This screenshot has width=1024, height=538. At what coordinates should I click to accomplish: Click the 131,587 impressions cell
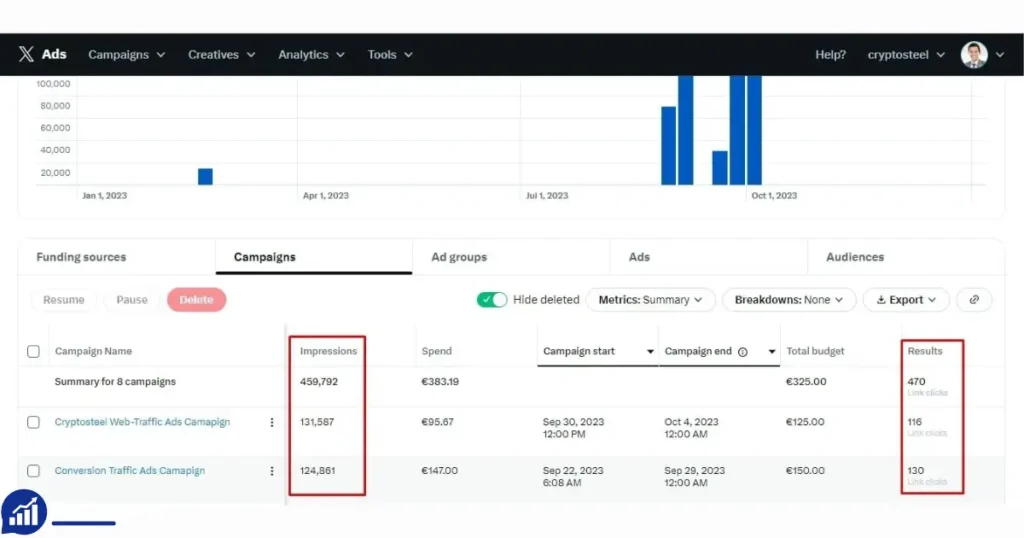pos(317,422)
